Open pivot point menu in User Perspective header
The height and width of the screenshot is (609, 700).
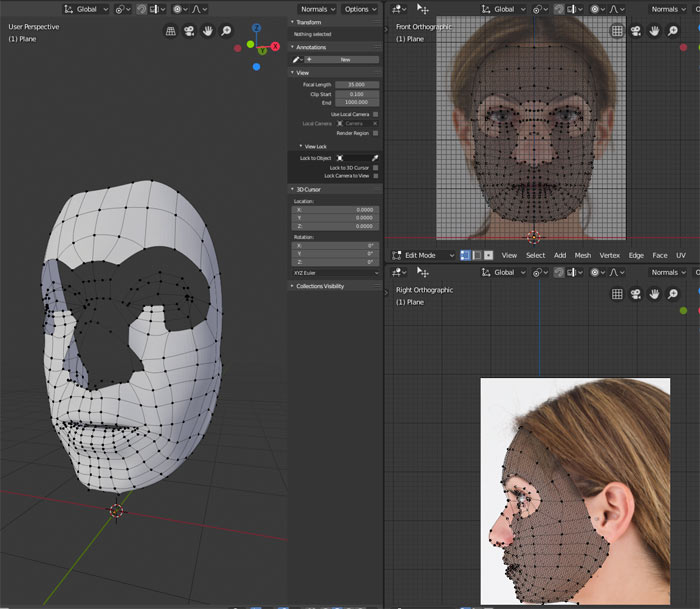[123, 9]
